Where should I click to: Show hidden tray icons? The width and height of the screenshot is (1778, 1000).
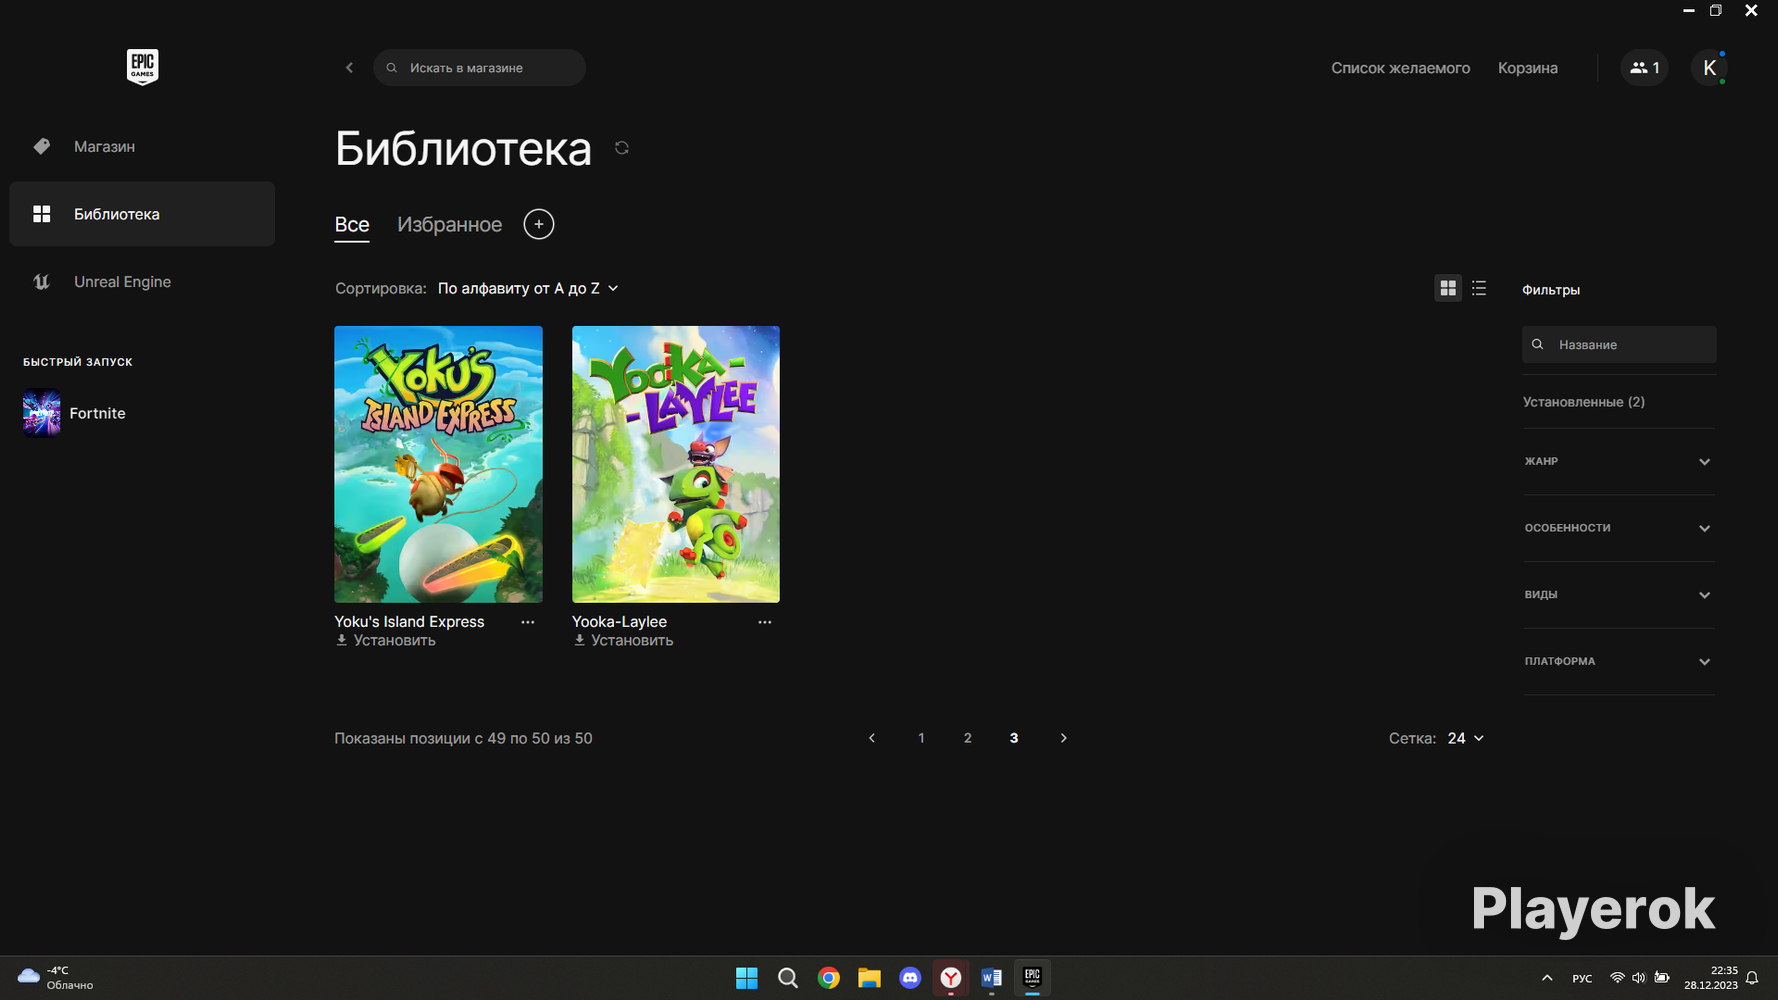pyautogui.click(x=1547, y=978)
